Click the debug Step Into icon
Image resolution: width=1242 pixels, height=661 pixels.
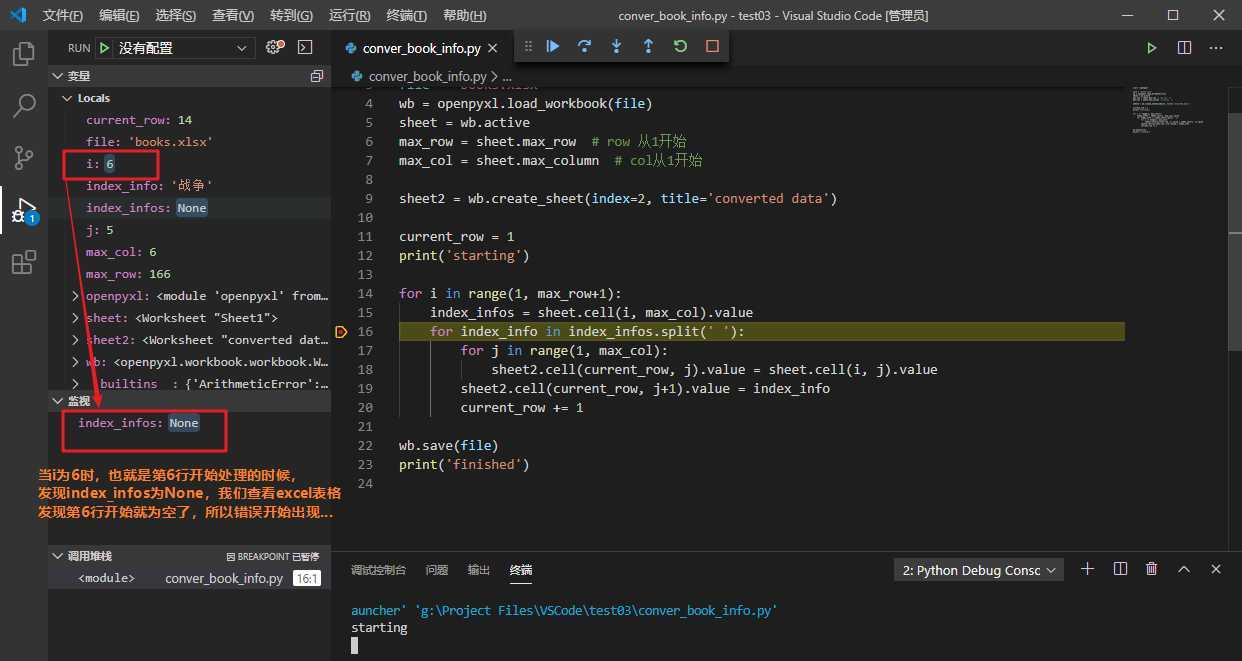pyautogui.click(x=616, y=46)
